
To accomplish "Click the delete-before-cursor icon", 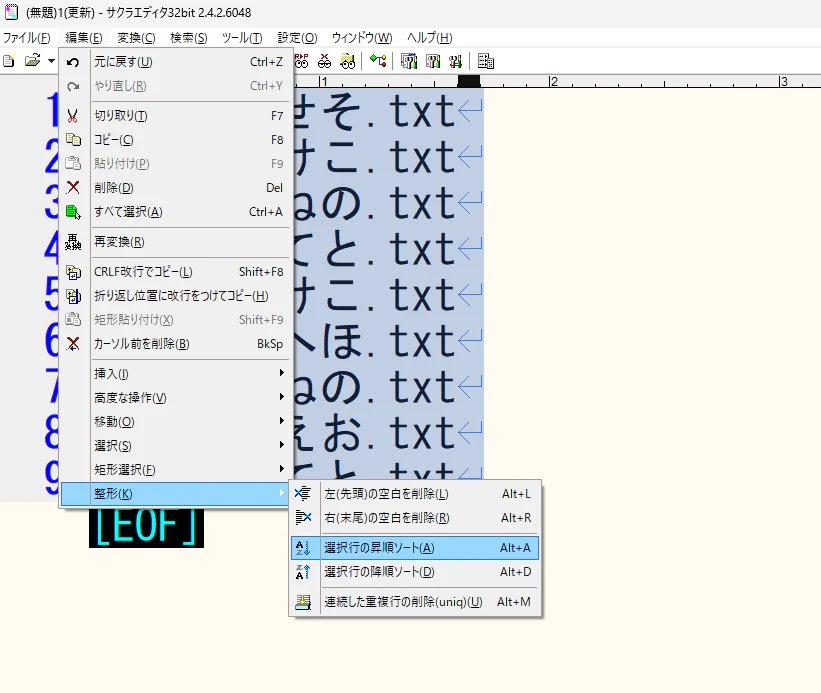I will [73, 344].
